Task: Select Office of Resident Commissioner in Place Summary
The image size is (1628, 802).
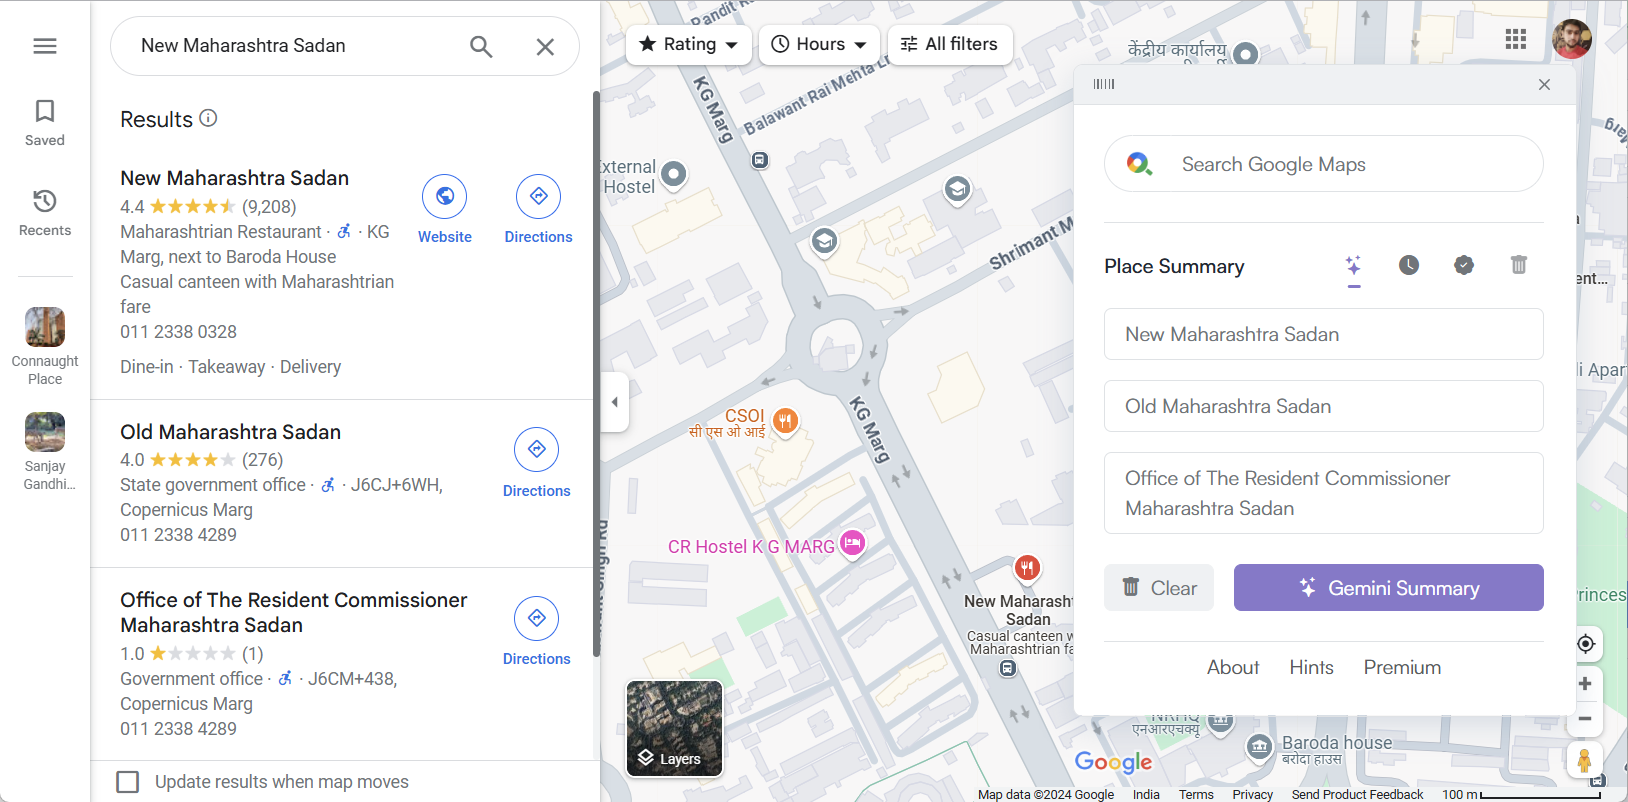Action: (1324, 493)
